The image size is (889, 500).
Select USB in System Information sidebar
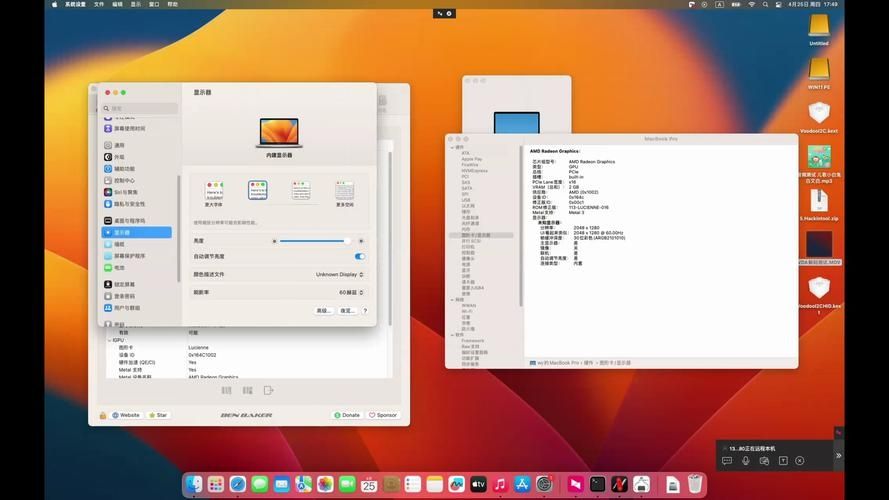(466, 200)
